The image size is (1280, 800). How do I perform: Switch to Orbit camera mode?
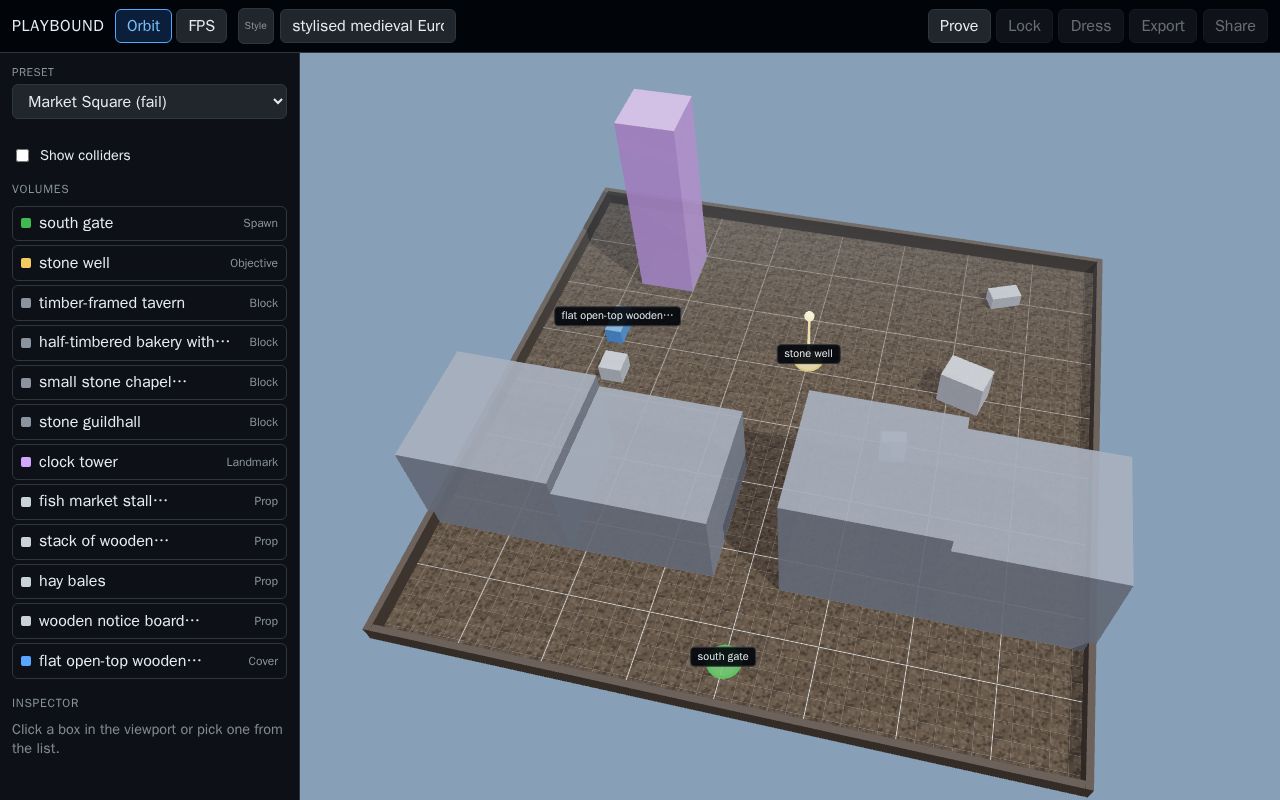(x=143, y=26)
